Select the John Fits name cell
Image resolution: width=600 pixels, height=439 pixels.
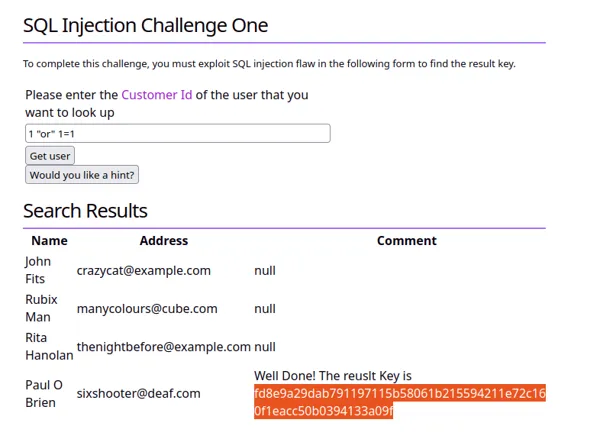[38, 270]
